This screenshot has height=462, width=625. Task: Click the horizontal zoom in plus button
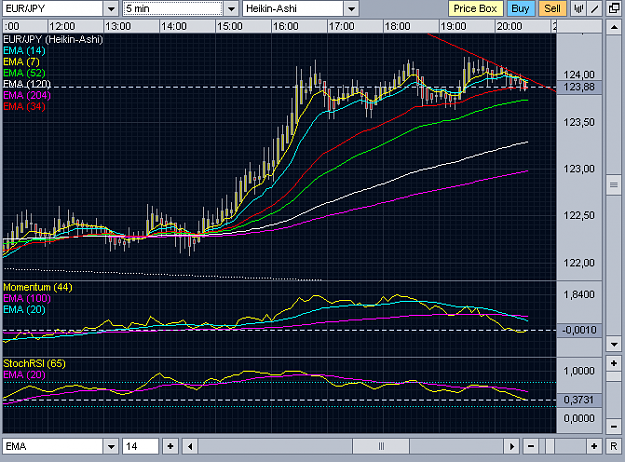594,446
